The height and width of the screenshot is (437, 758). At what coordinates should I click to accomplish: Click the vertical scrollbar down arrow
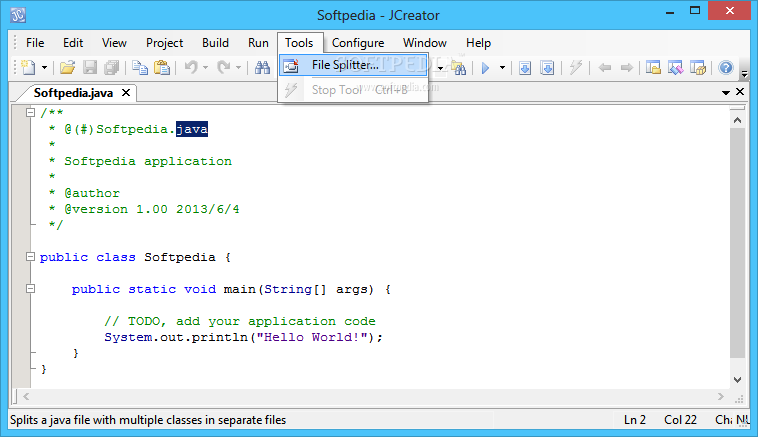point(737,380)
